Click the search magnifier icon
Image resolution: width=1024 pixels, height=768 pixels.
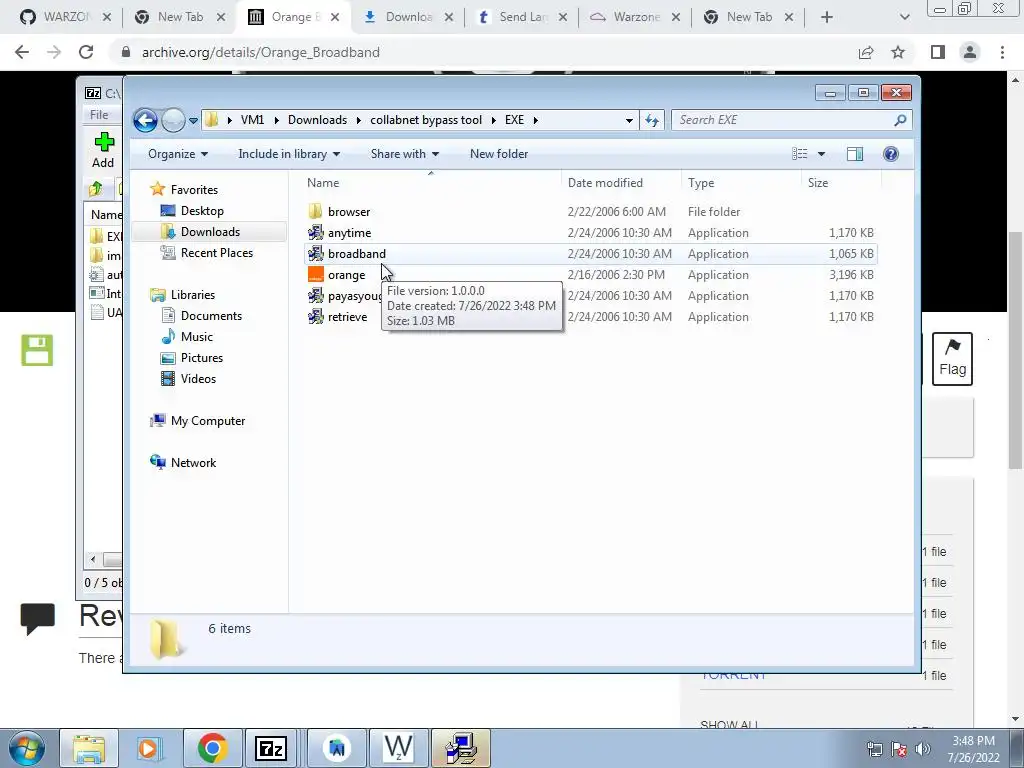(x=901, y=120)
